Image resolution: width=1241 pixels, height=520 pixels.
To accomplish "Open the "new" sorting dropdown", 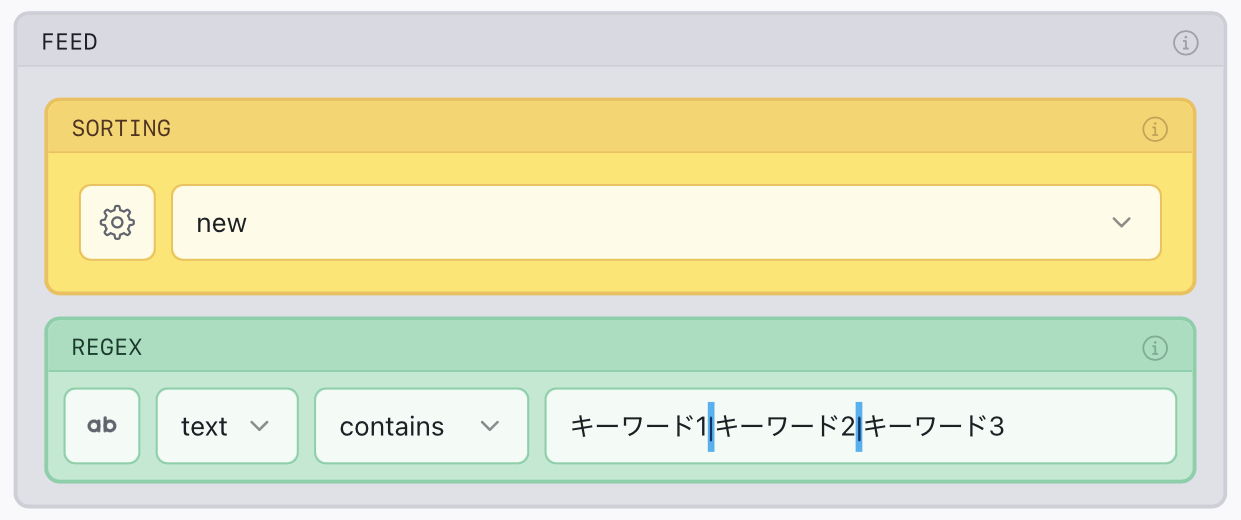I will click(665, 222).
